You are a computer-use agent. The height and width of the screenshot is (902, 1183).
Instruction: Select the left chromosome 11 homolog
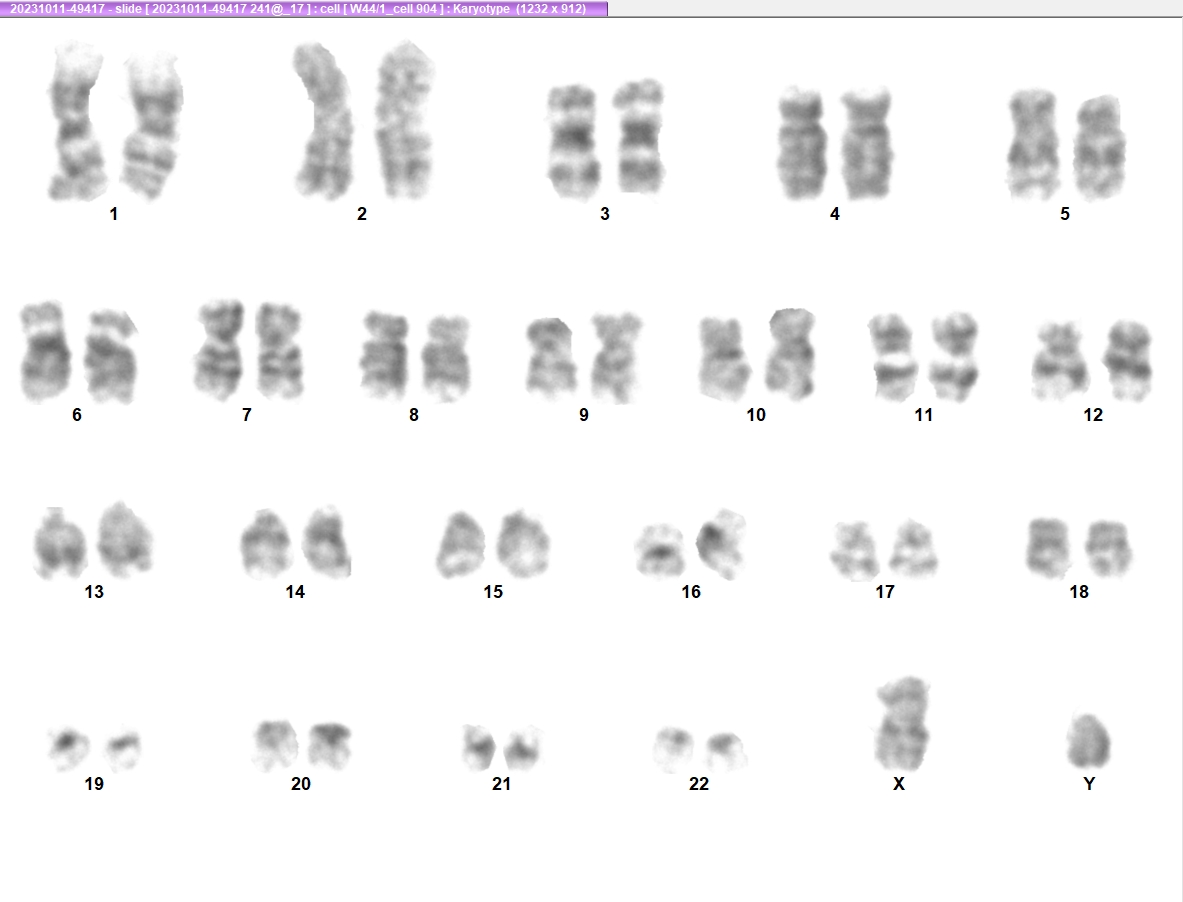pos(891,357)
